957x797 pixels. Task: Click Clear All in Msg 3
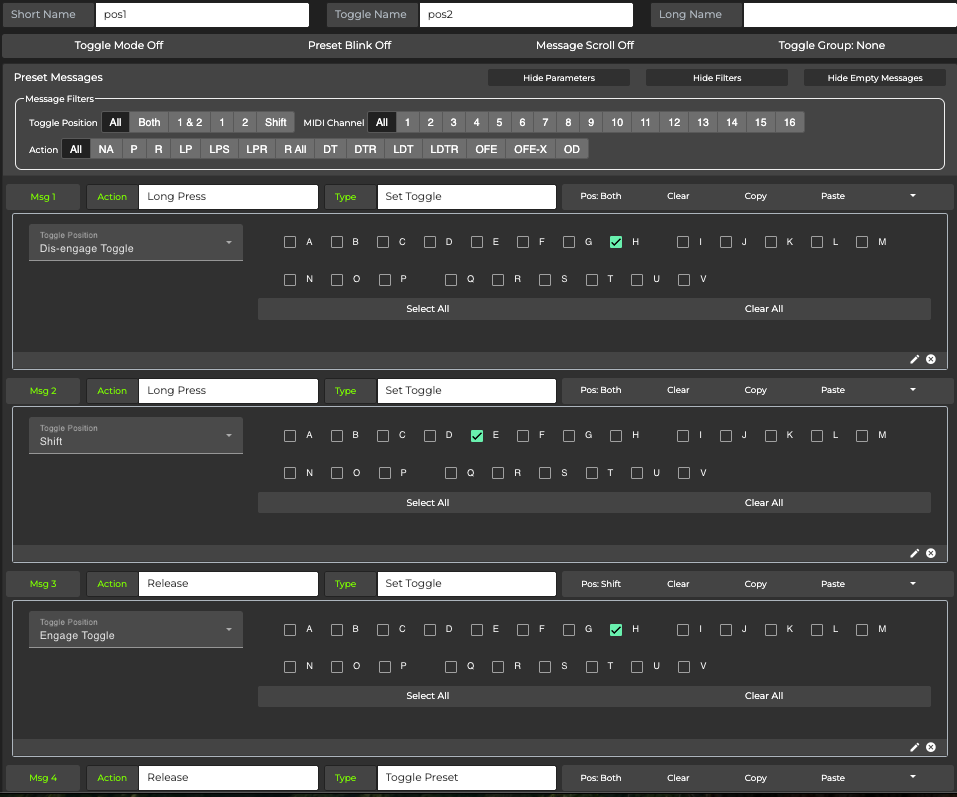pyautogui.click(x=764, y=696)
